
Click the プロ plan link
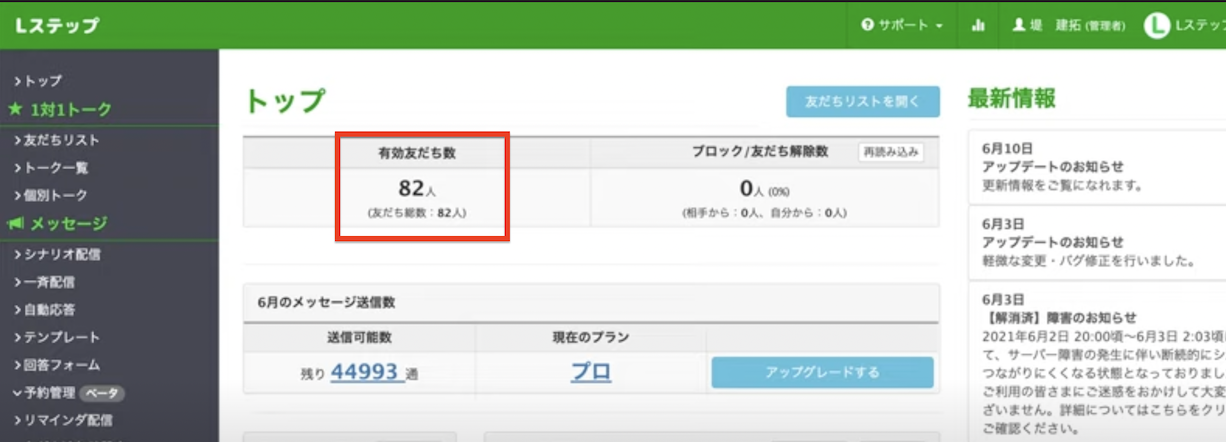point(591,373)
